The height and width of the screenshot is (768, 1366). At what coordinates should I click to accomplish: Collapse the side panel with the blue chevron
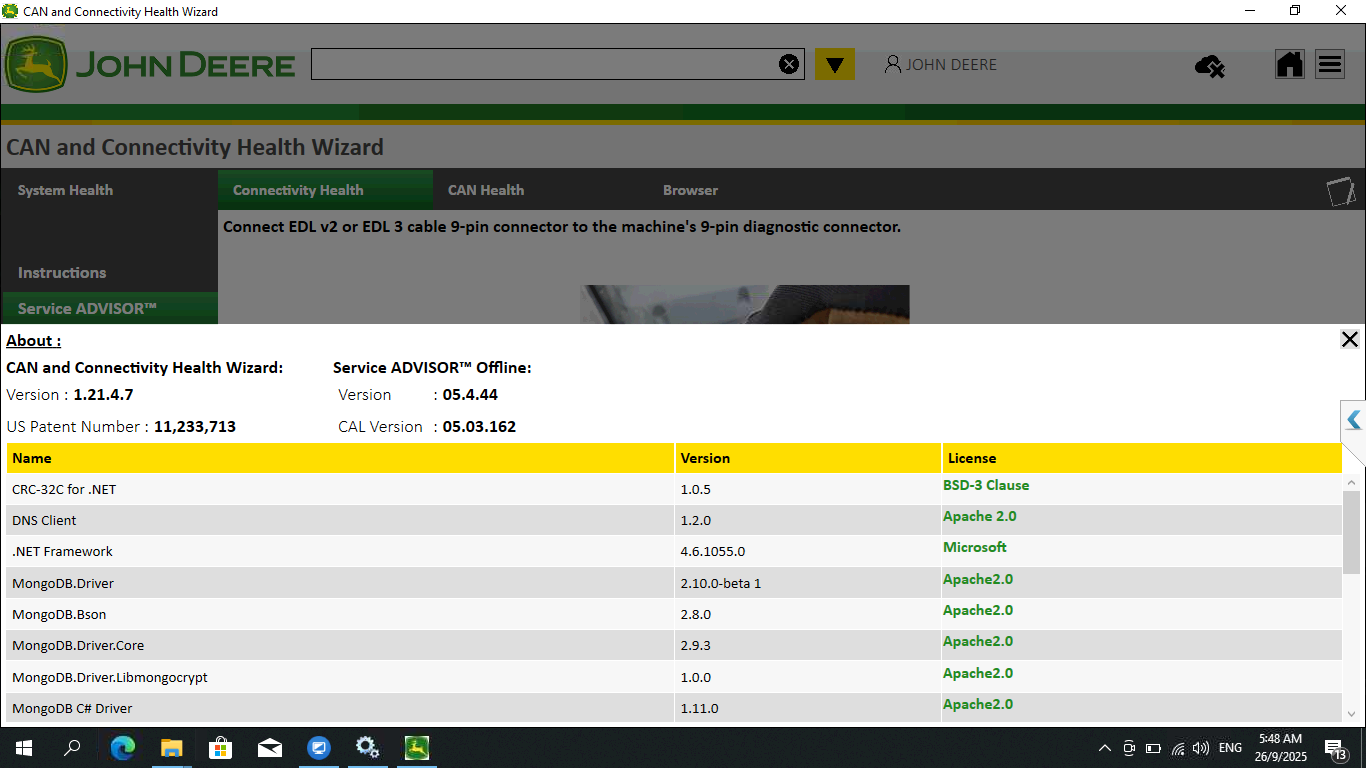(x=1356, y=420)
